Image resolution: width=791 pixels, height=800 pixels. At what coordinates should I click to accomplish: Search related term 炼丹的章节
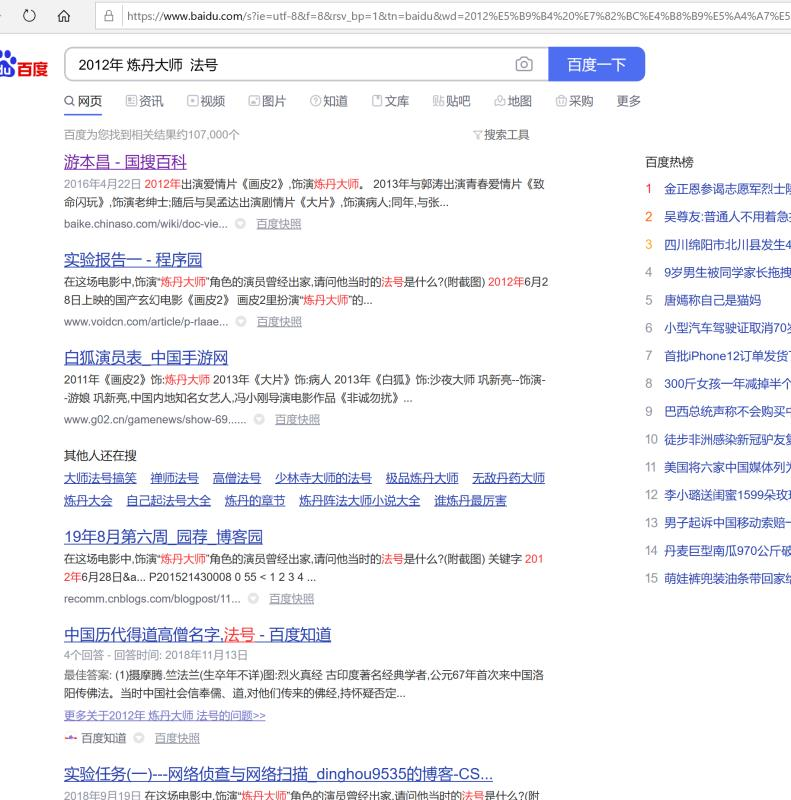coord(255,501)
